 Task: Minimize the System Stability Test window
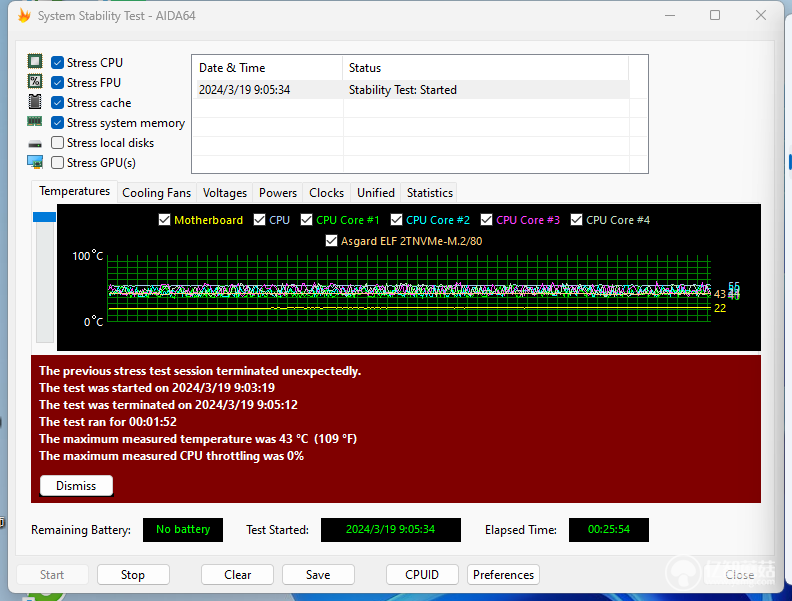tap(670, 16)
